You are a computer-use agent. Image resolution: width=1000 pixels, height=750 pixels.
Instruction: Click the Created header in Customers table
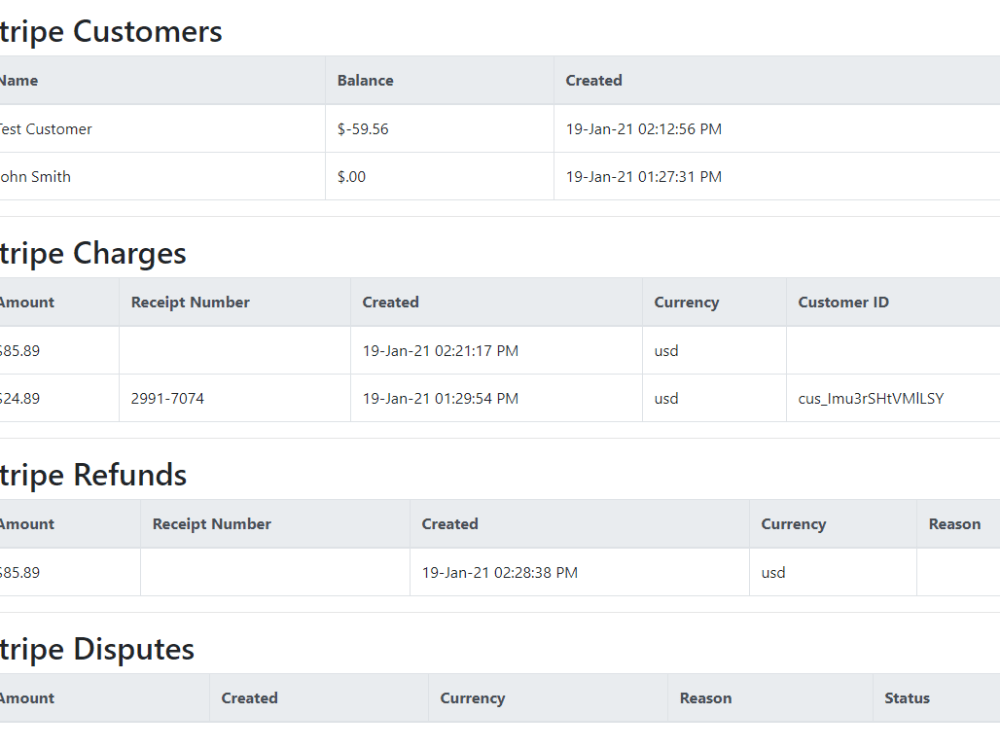click(594, 81)
